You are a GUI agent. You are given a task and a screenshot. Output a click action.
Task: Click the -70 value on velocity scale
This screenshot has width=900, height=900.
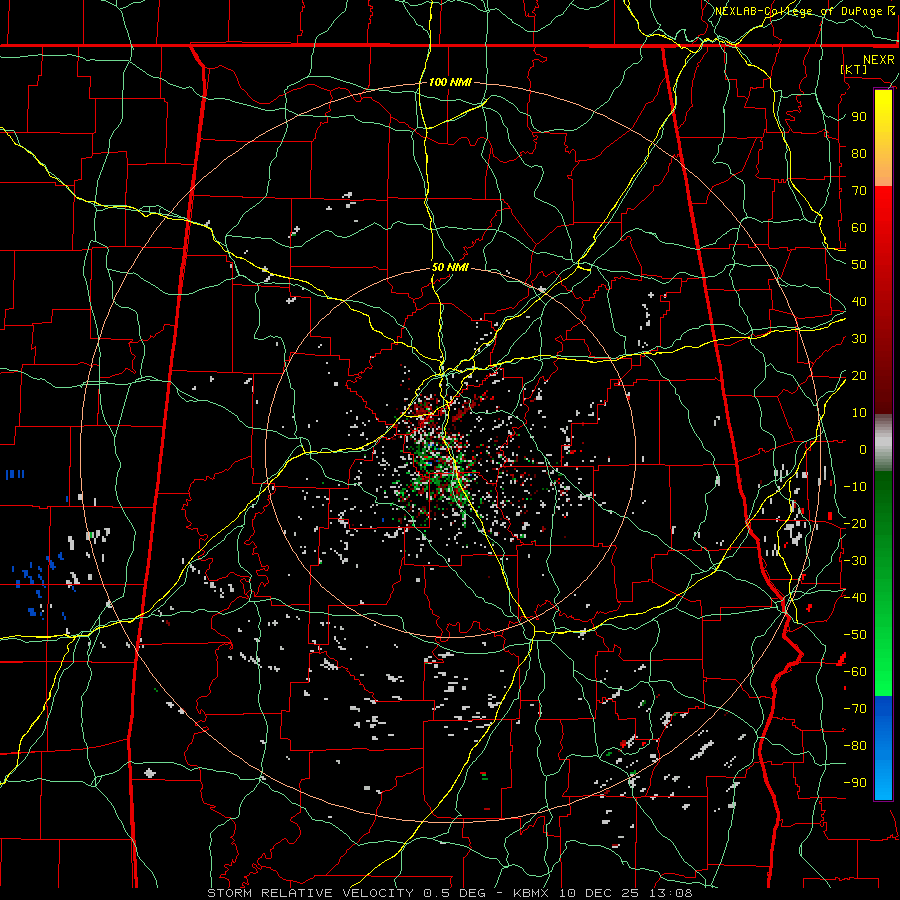tap(855, 709)
